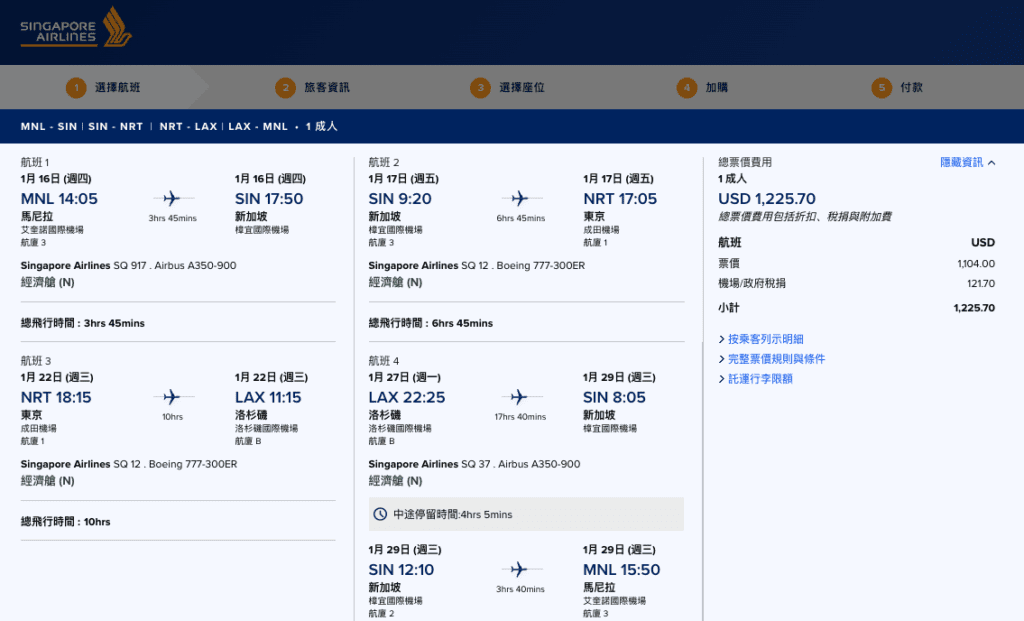Click the USD 1,225.70 total price
Image resolution: width=1024 pixels, height=621 pixels.
coord(767,199)
